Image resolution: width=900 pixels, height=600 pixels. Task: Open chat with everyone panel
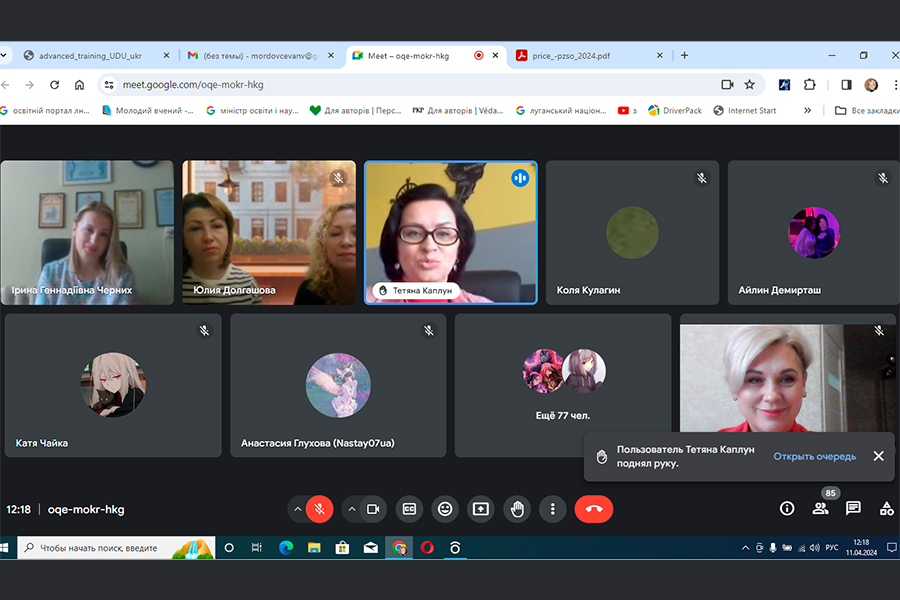pos(854,508)
